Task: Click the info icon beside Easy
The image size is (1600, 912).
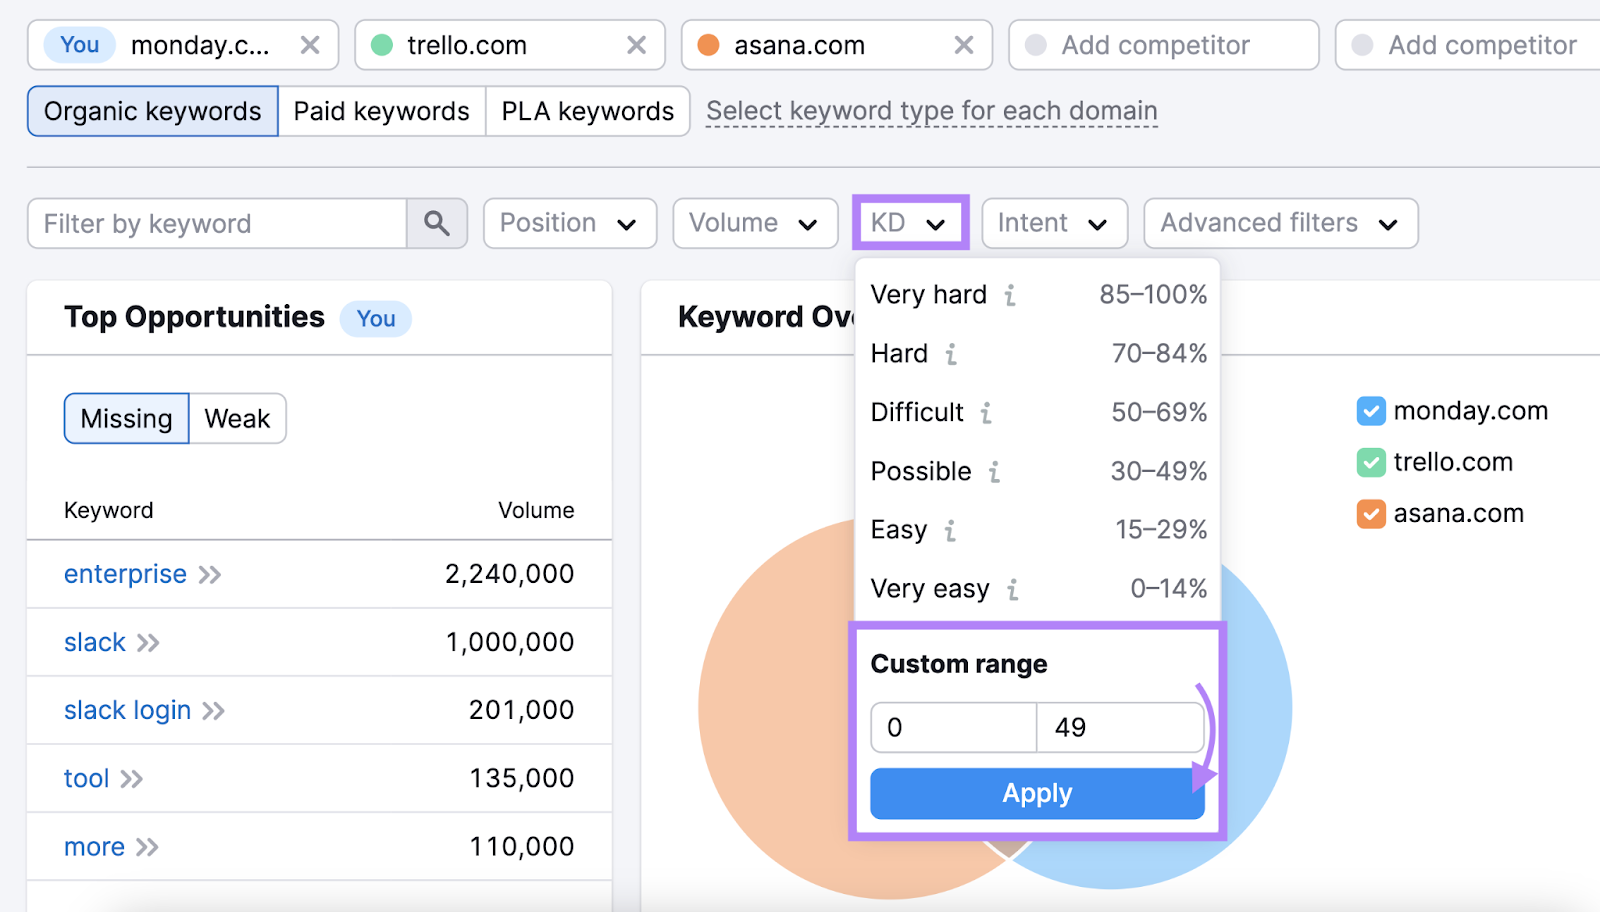Action: pyautogui.click(x=950, y=531)
